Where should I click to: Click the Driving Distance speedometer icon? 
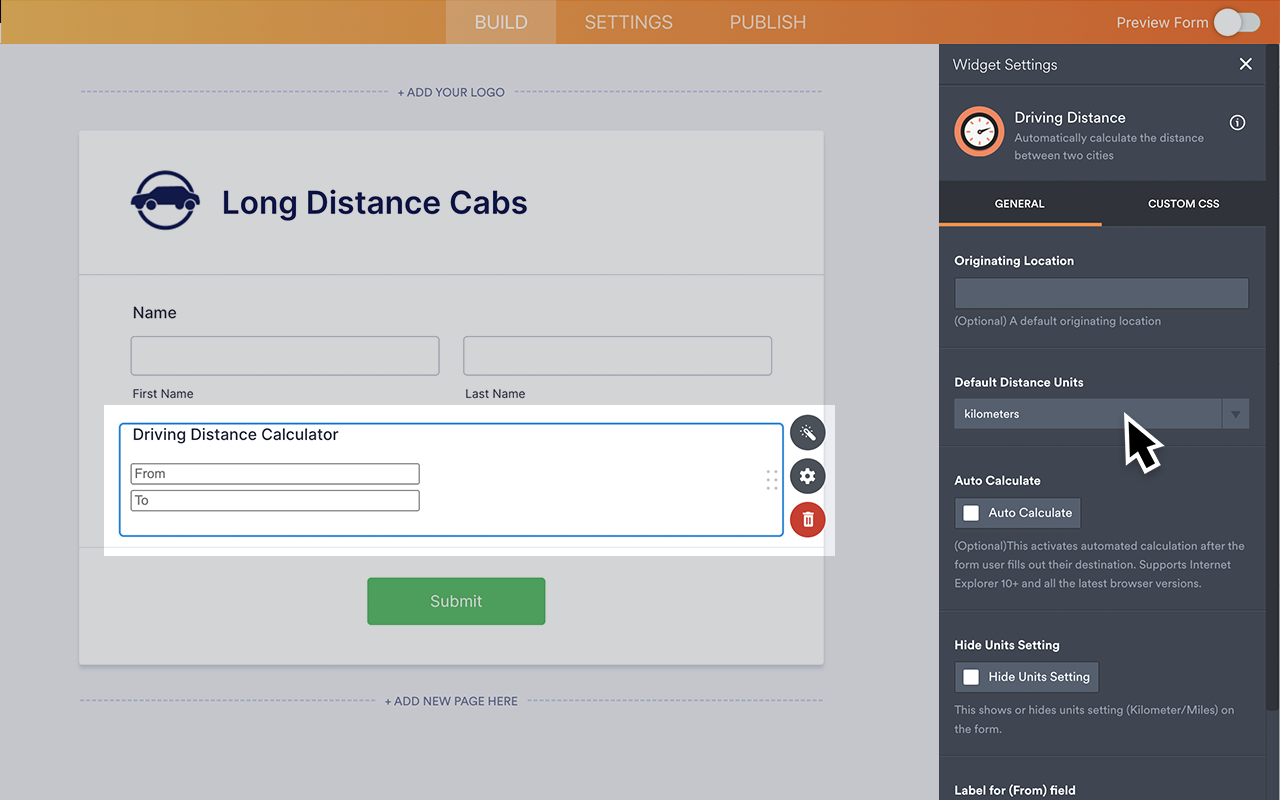pyautogui.click(x=978, y=131)
